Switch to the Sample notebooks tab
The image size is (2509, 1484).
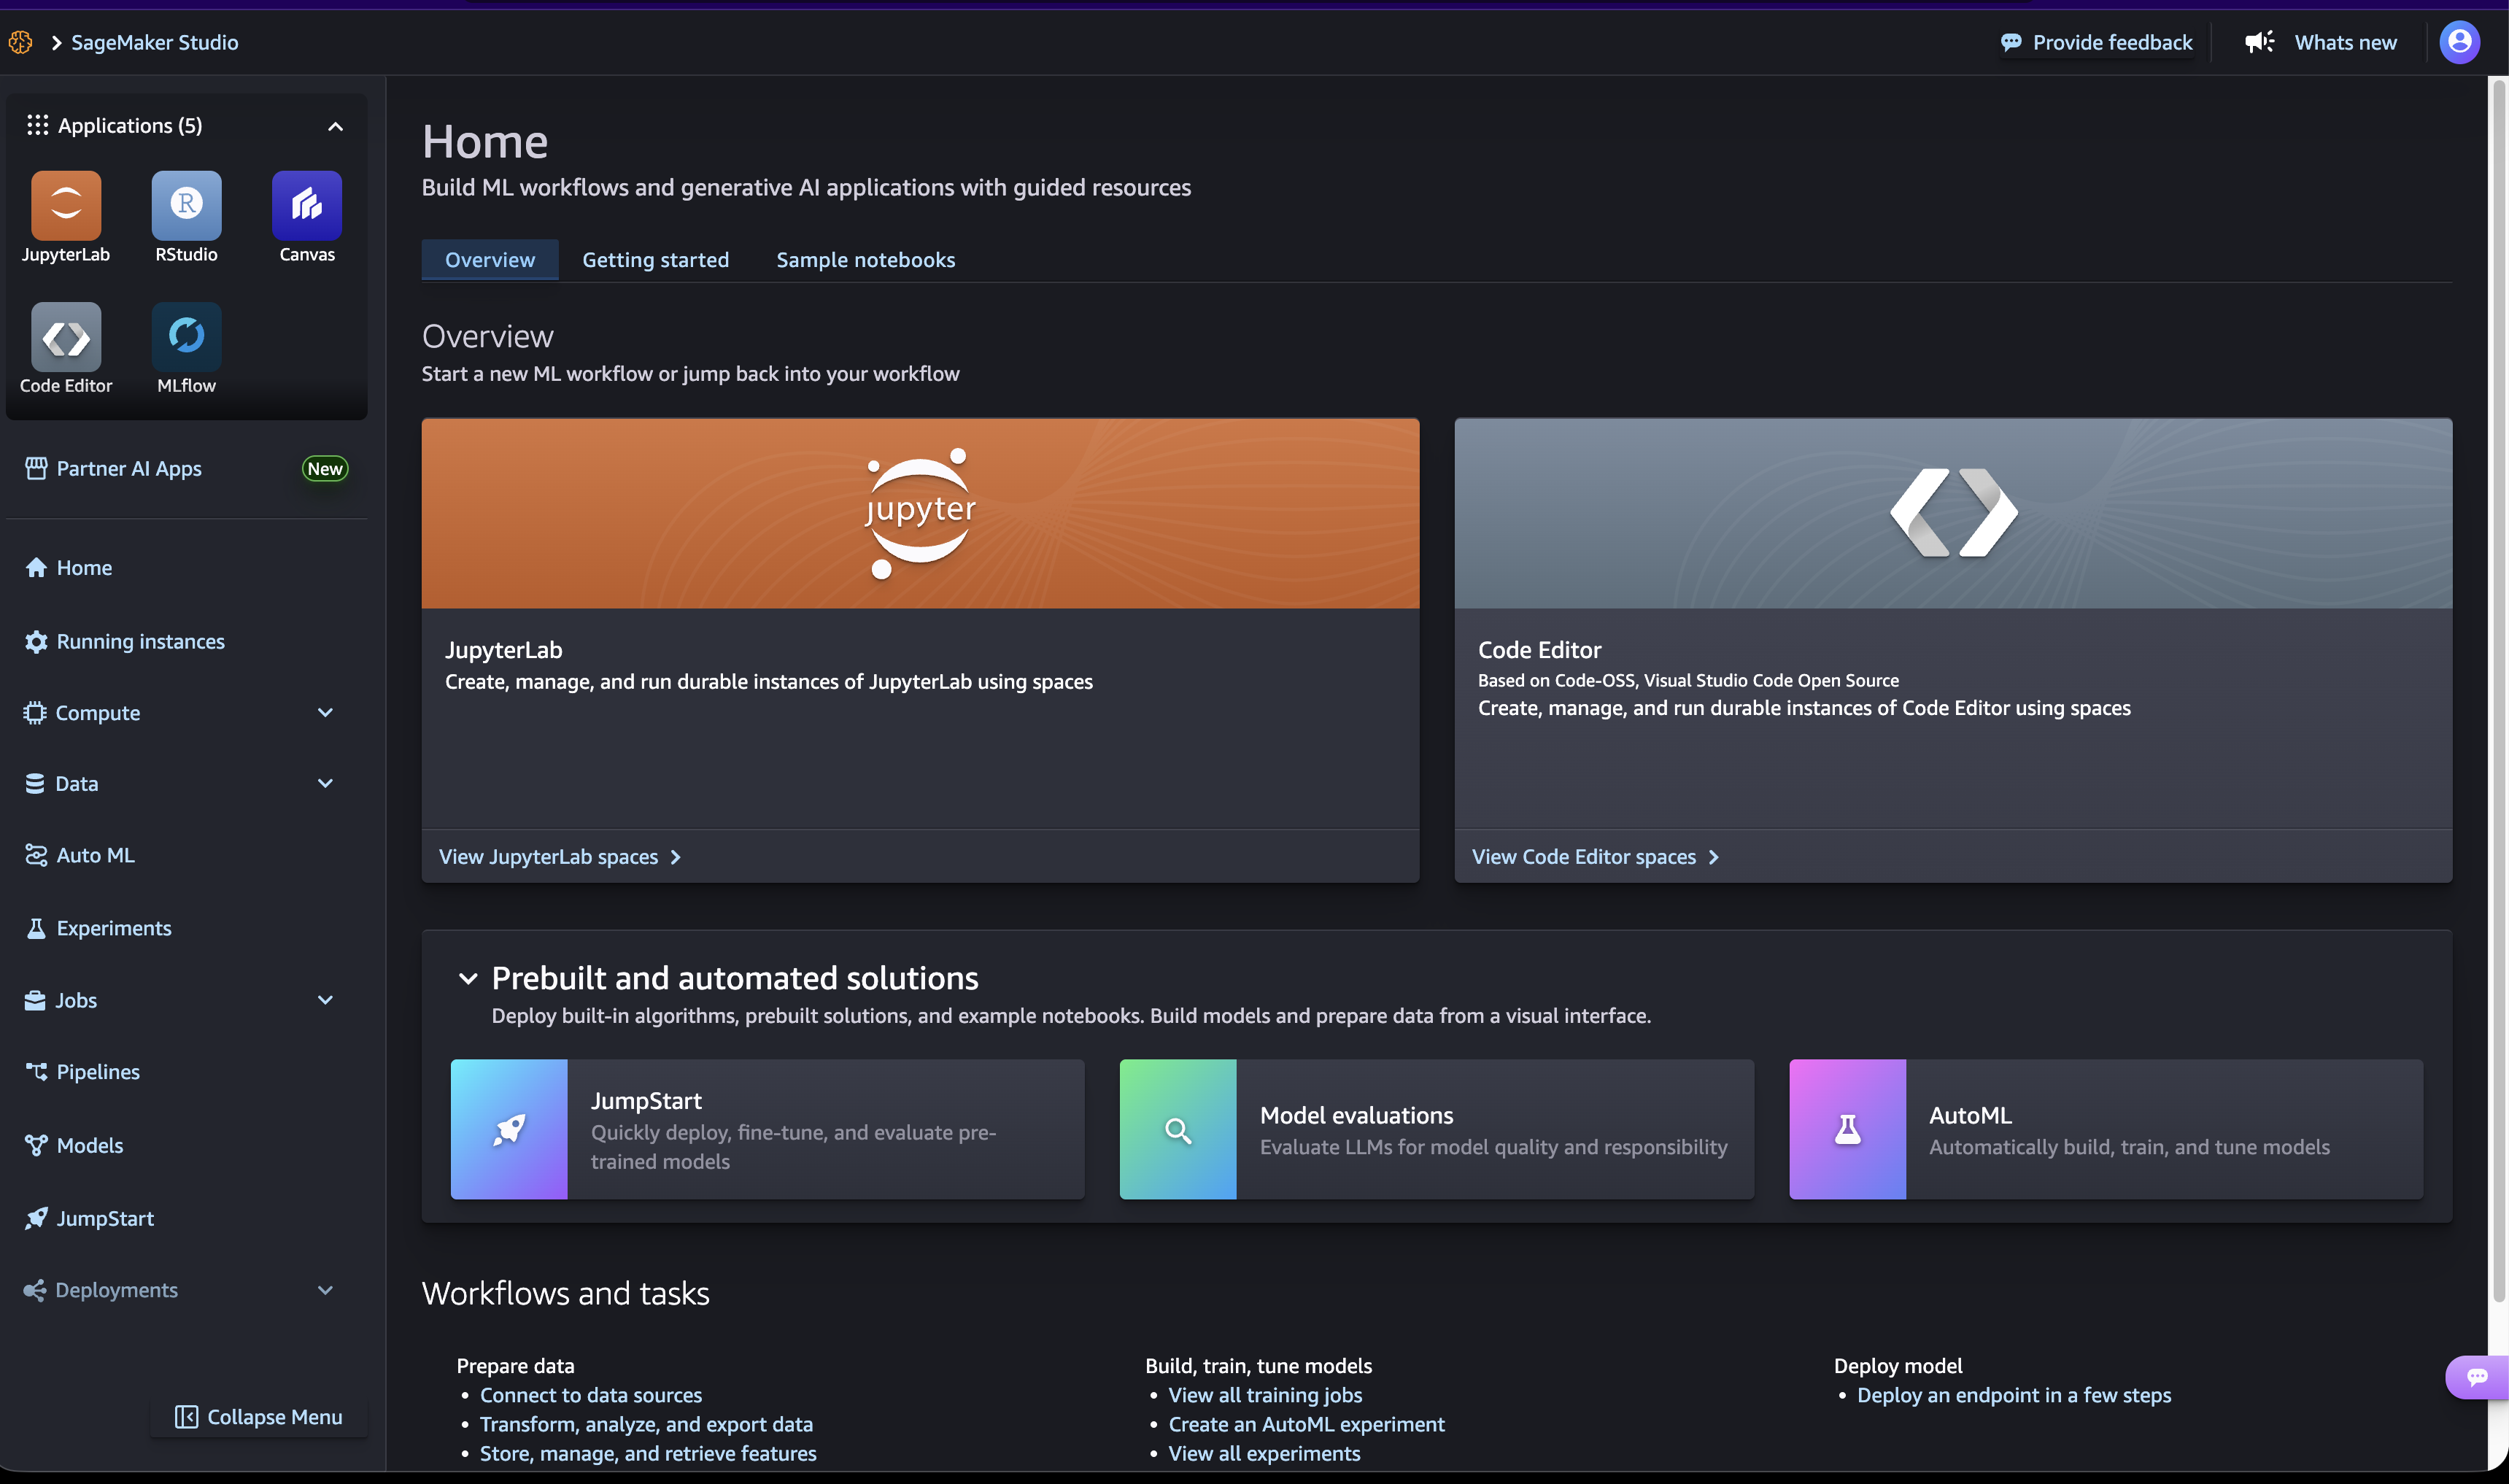tap(865, 260)
